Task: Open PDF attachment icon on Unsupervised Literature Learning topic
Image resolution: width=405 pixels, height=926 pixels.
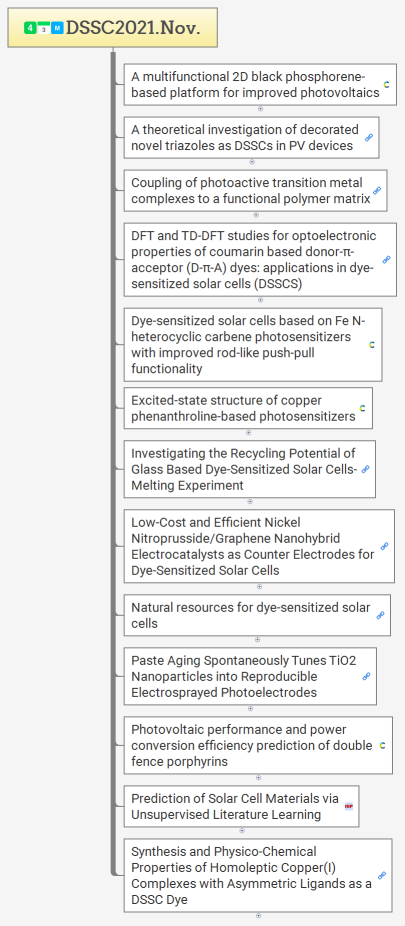Action: coord(349,806)
